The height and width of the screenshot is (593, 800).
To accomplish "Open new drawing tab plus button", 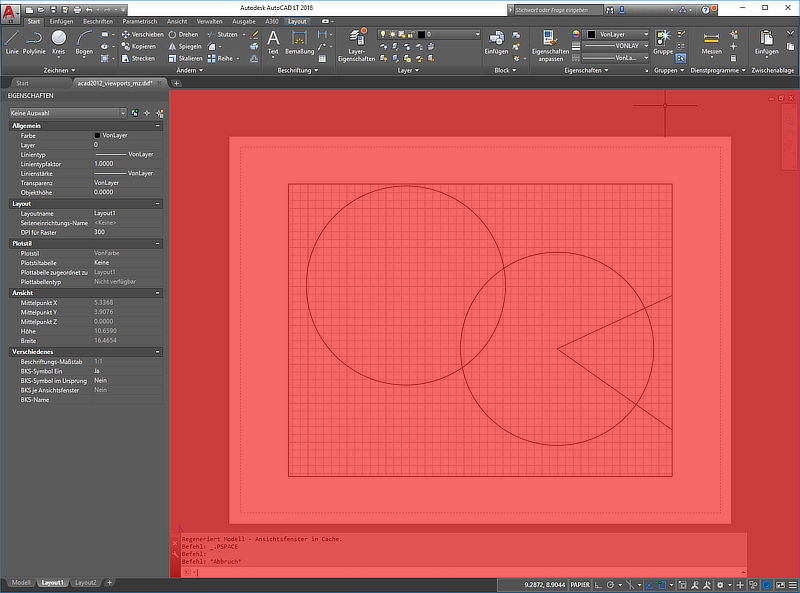I will 177,83.
